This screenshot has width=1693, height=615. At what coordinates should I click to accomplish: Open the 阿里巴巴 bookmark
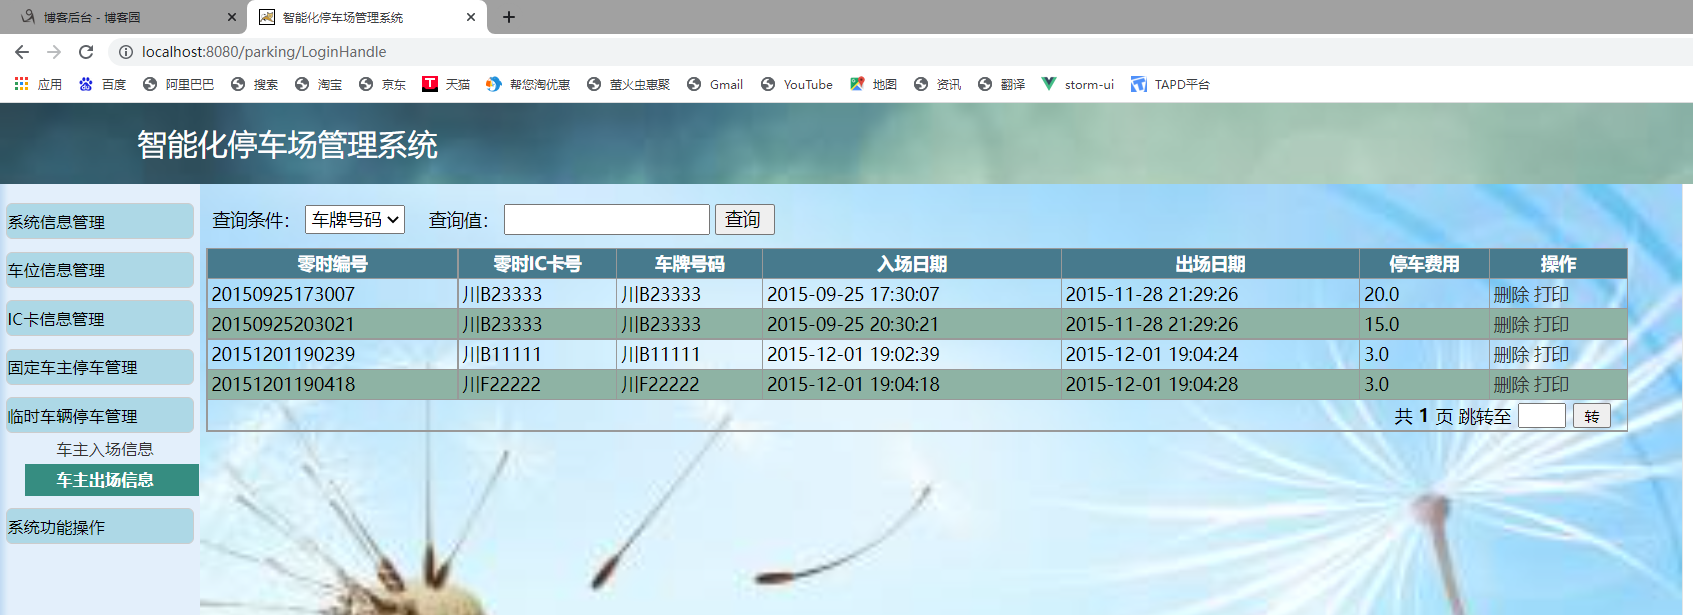pyautogui.click(x=178, y=84)
